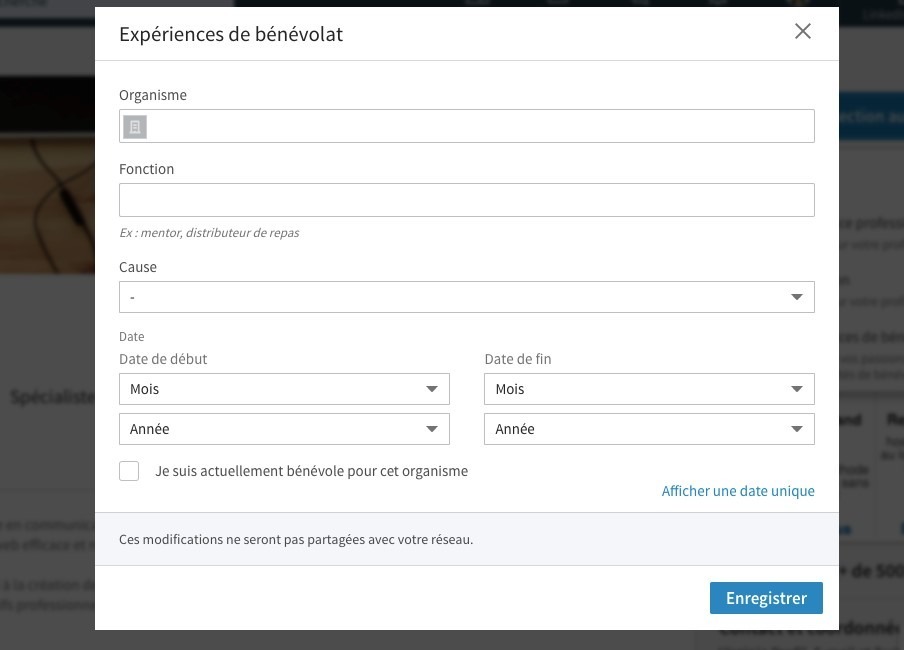
Task: Select the end date Mois dropdown
Action: (649, 389)
